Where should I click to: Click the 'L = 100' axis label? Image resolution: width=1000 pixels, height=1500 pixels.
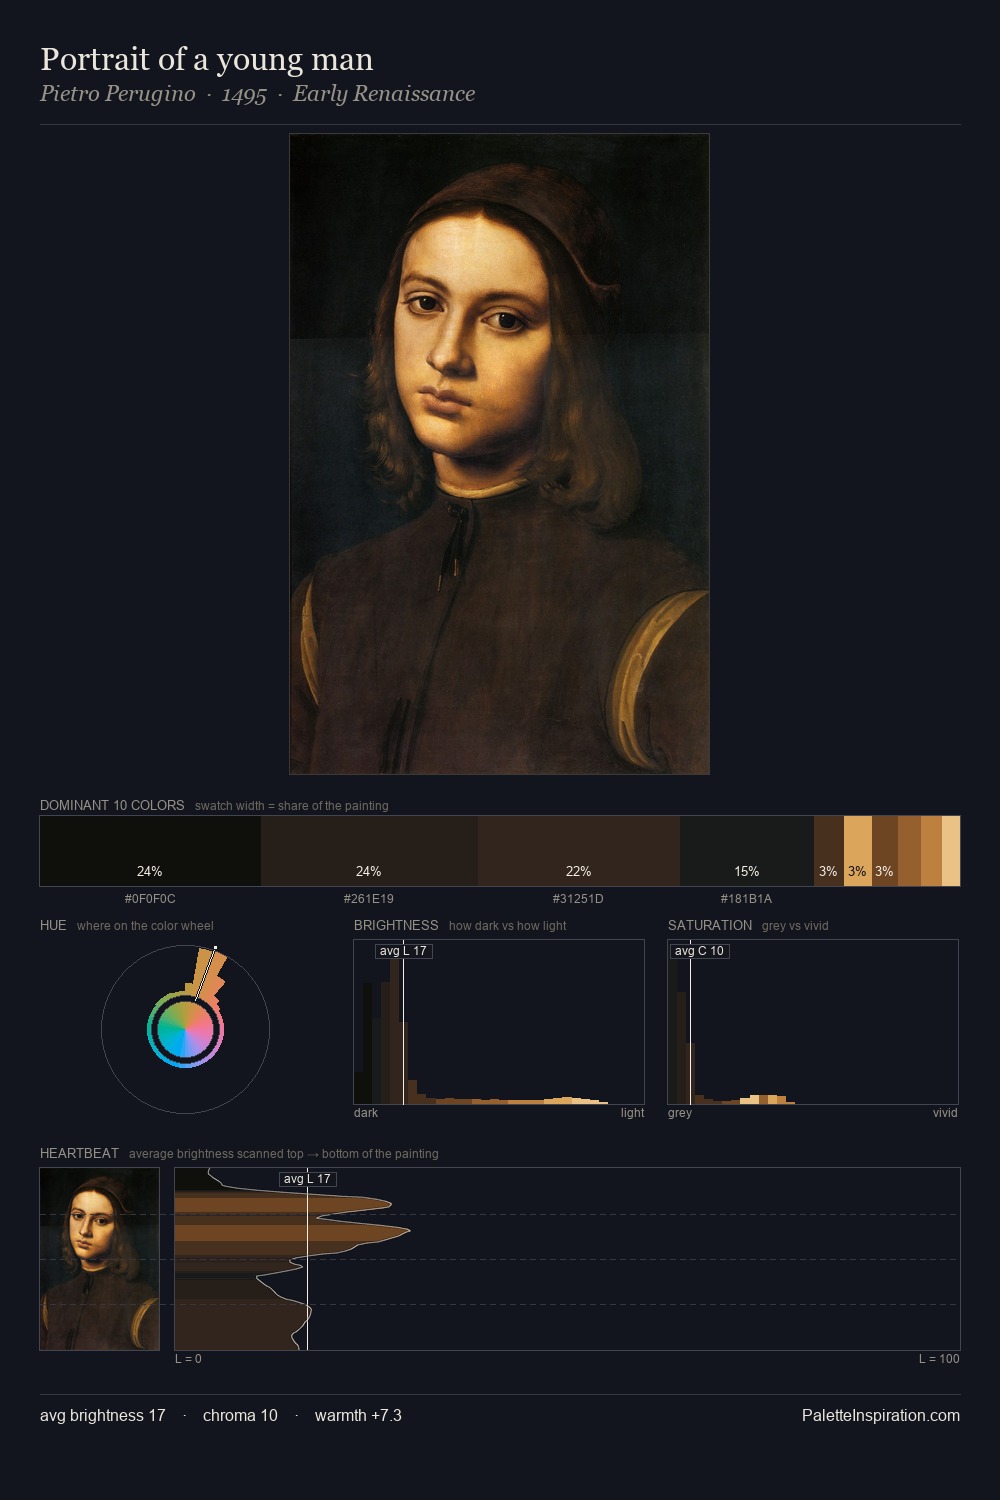point(939,1359)
